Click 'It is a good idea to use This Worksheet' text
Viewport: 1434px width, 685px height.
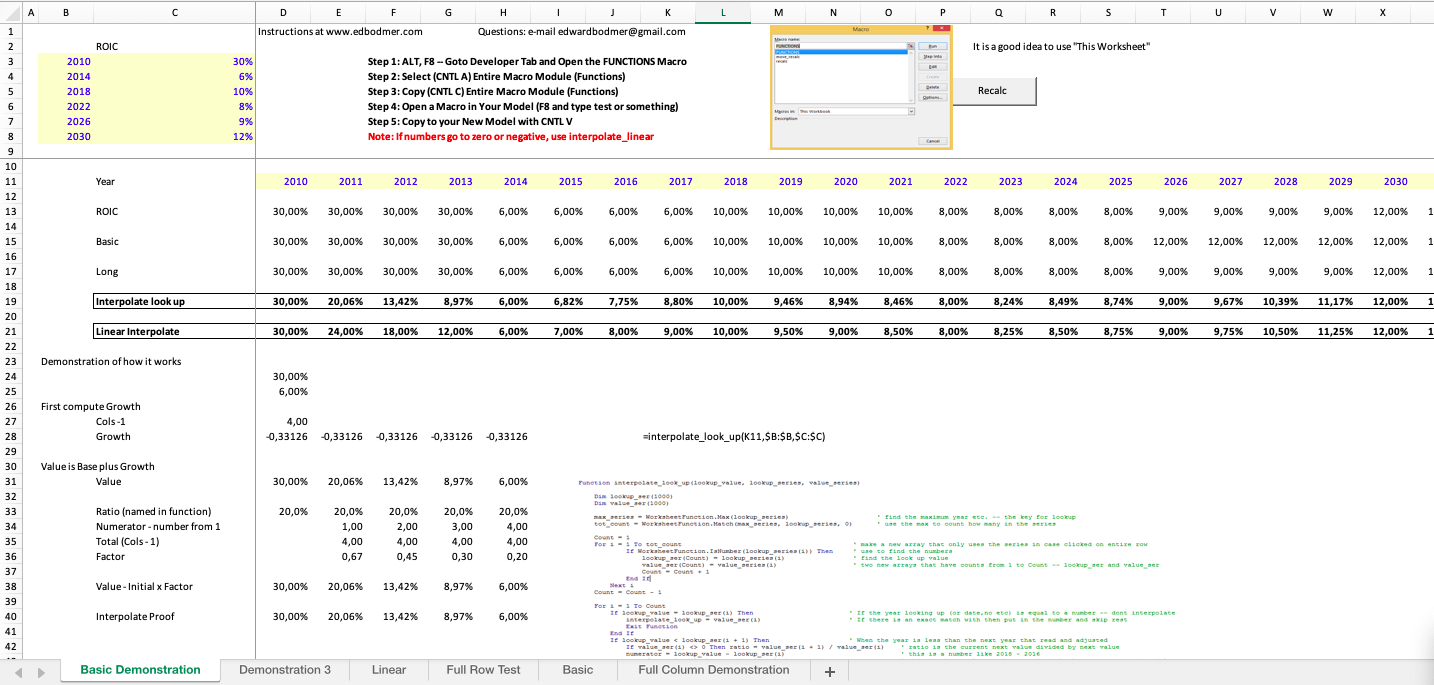tap(1061, 46)
